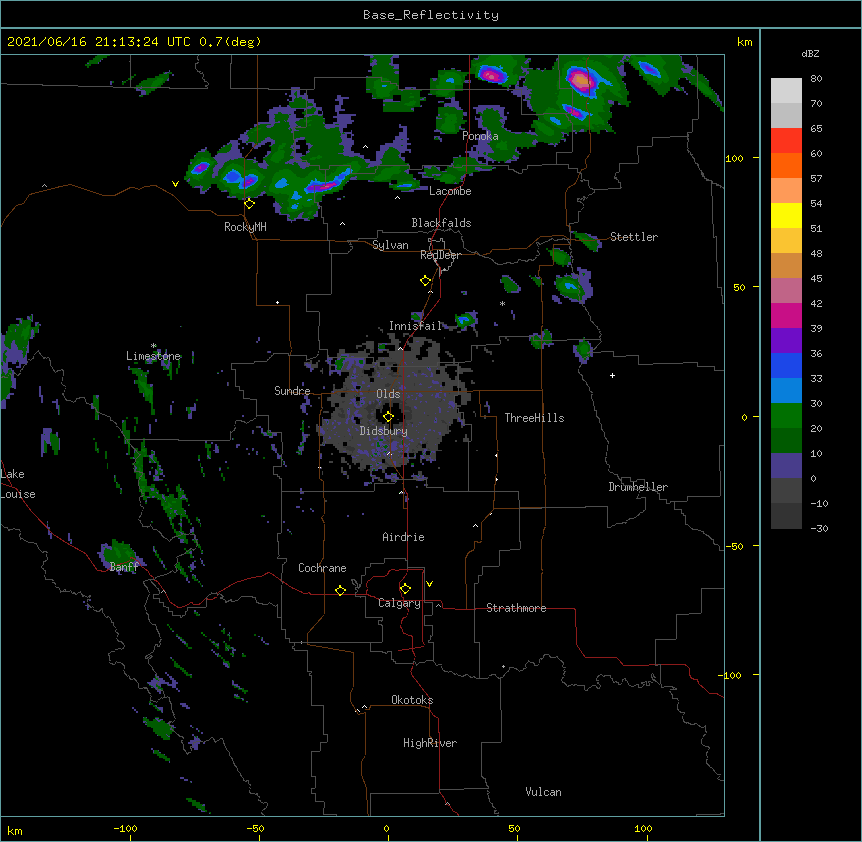Pick the slate purple 0-10 dBZ legend swatch
The width and height of the screenshot is (862, 842).
[786, 466]
